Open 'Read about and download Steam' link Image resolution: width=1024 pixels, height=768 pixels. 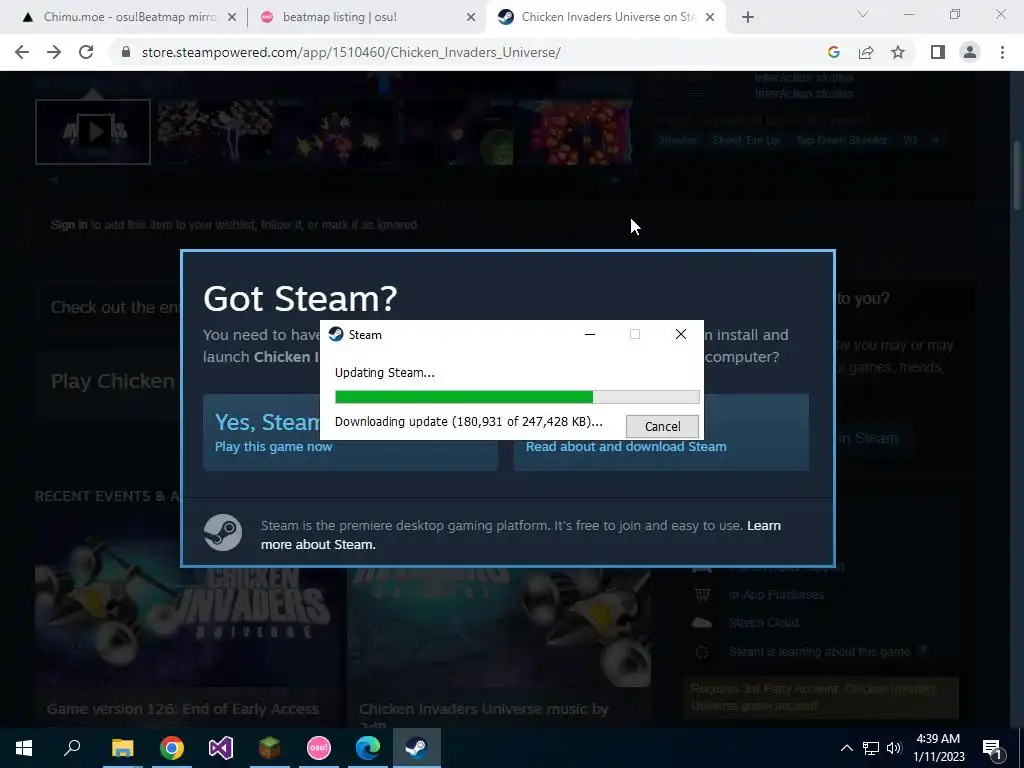[626, 447]
